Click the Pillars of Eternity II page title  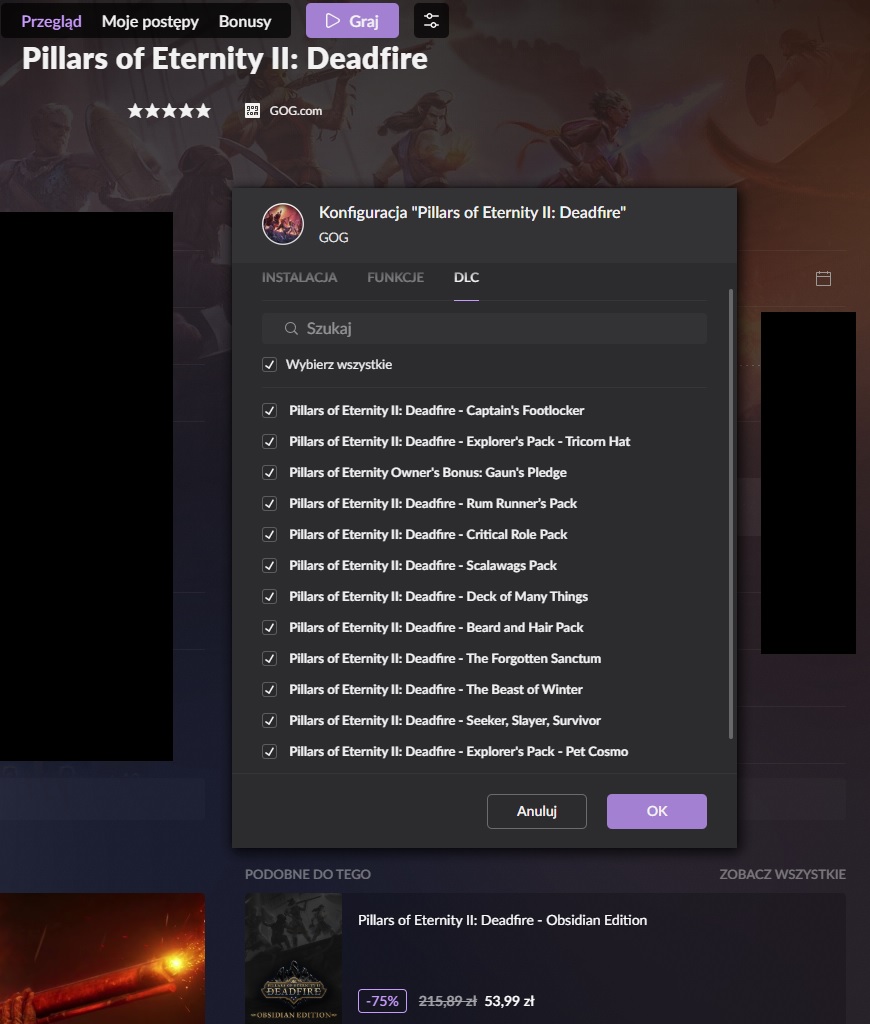(x=225, y=59)
